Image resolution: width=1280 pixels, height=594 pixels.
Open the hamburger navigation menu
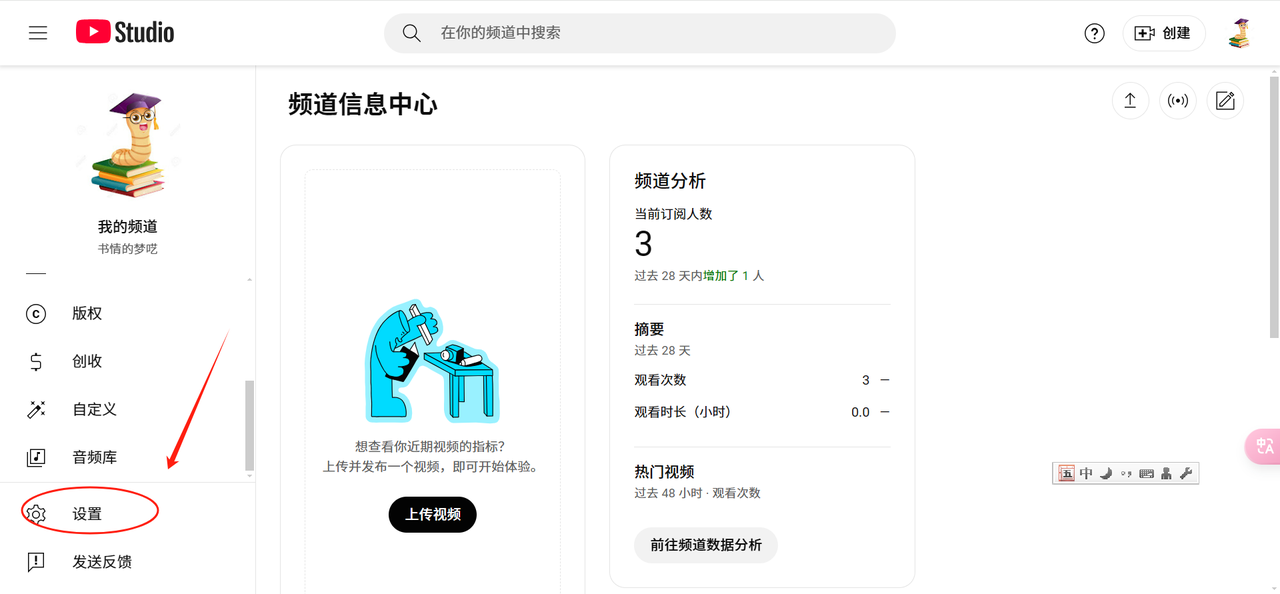pos(38,33)
